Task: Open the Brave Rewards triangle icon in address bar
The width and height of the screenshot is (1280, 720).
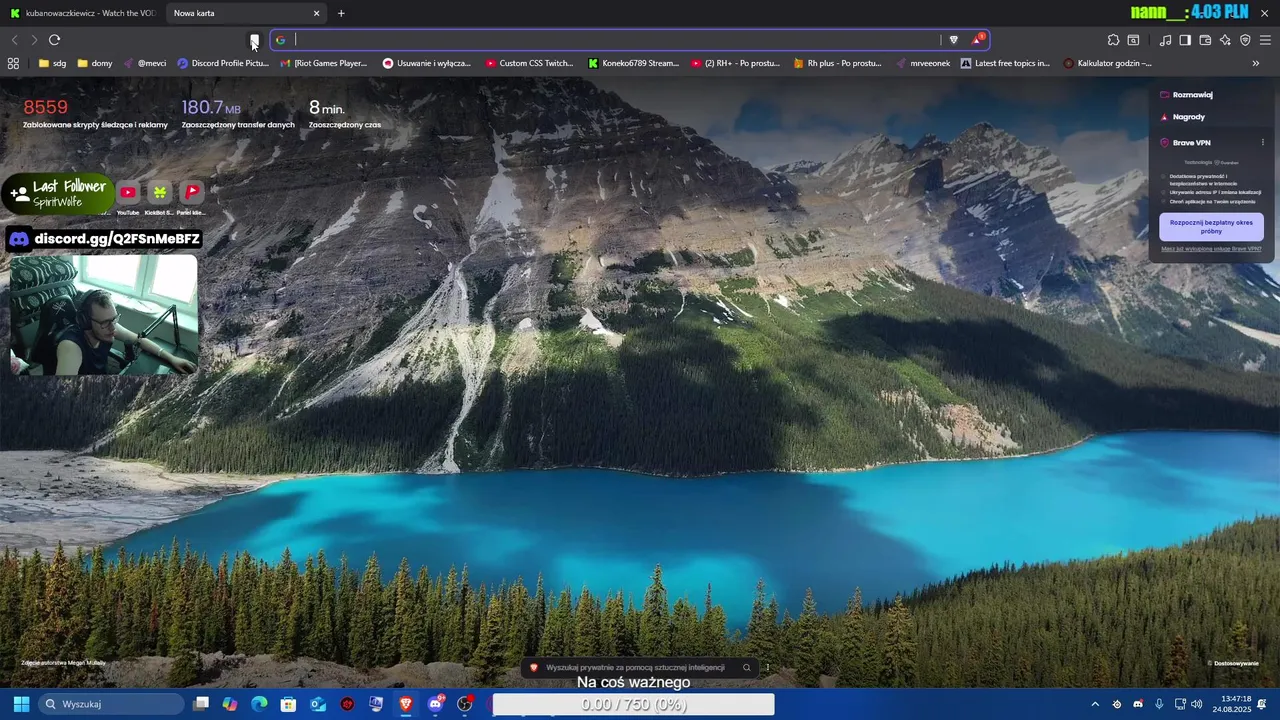Action: point(978,40)
